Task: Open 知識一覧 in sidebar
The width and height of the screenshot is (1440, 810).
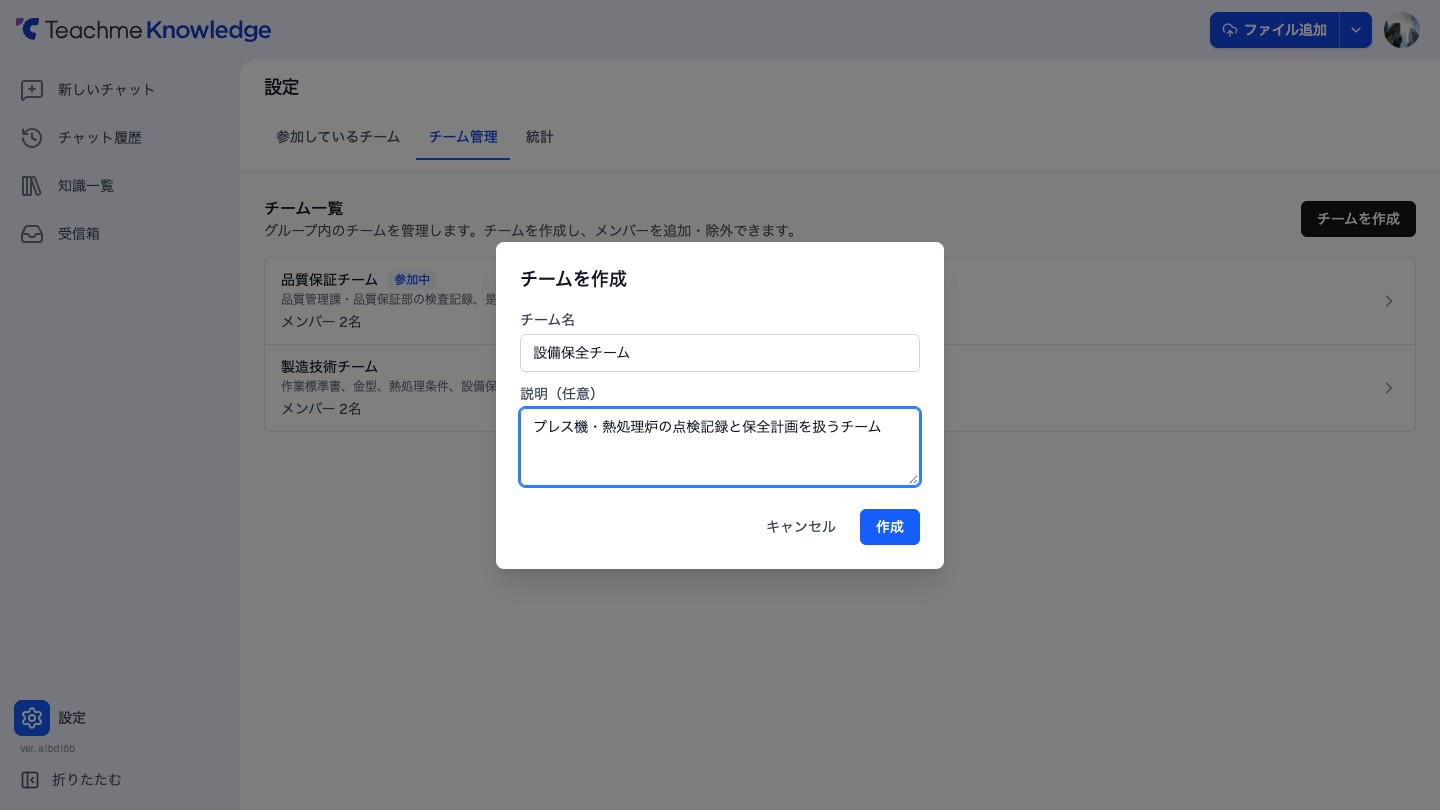Action: point(86,186)
